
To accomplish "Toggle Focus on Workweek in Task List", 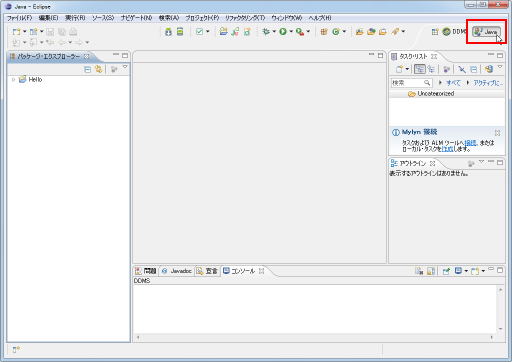I will point(447,69).
